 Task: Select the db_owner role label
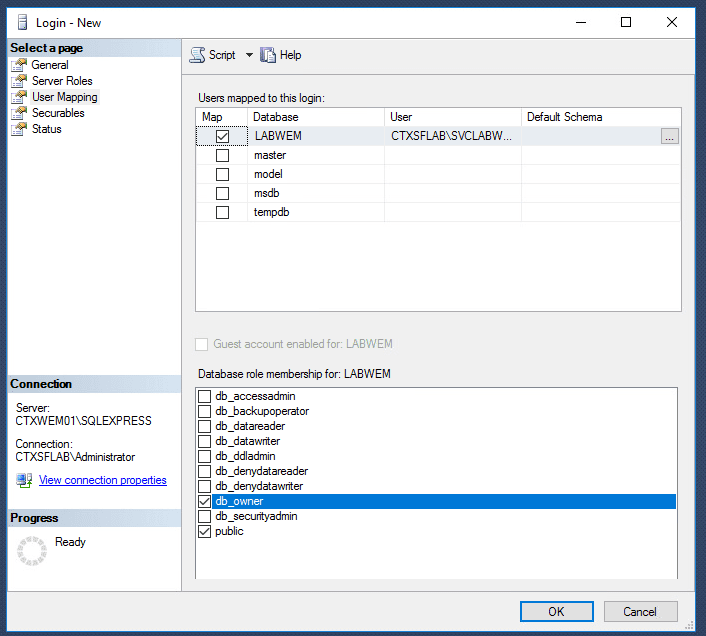click(239, 501)
